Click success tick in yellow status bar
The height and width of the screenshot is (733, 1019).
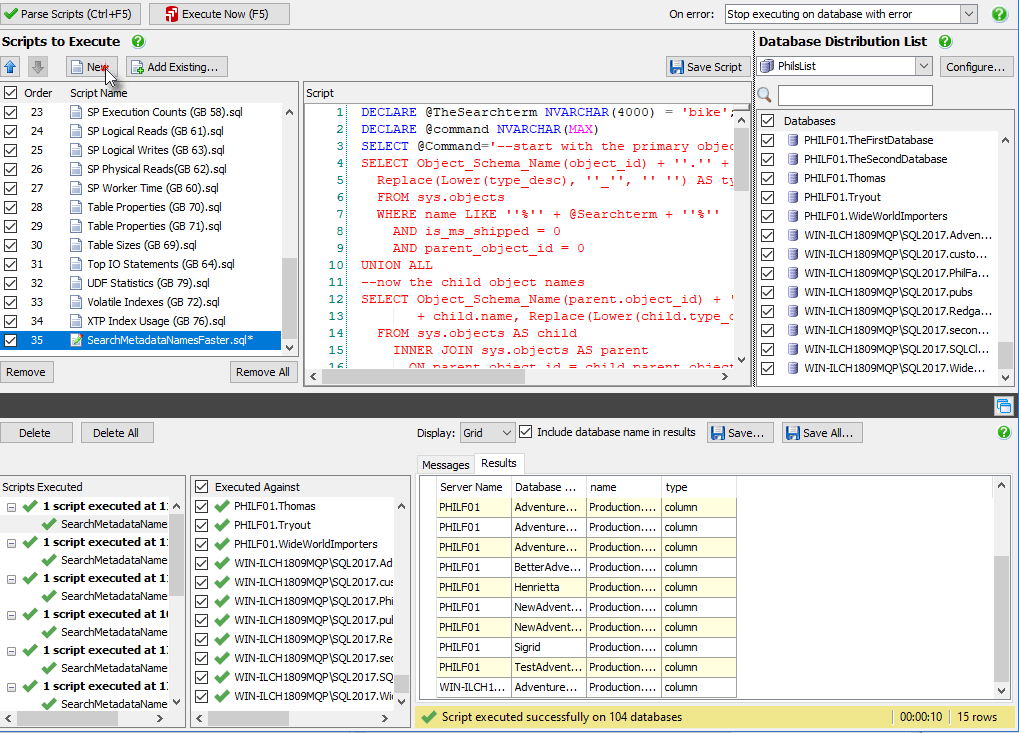(x=428, y=717)
